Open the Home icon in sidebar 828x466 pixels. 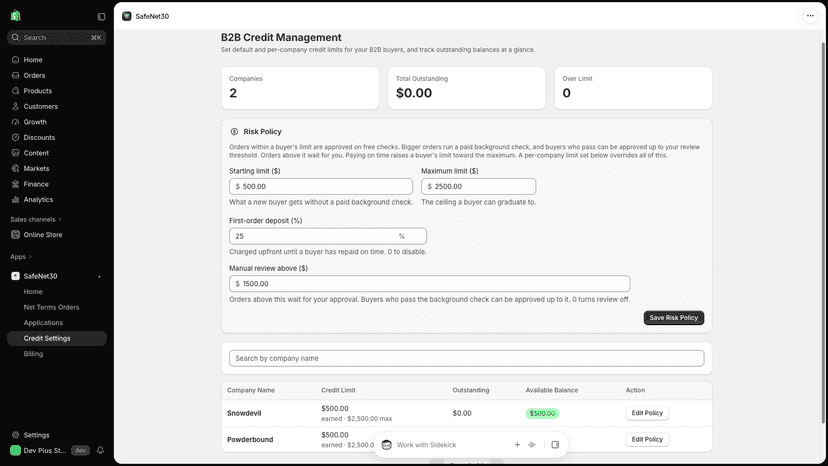tap(15, 60)
